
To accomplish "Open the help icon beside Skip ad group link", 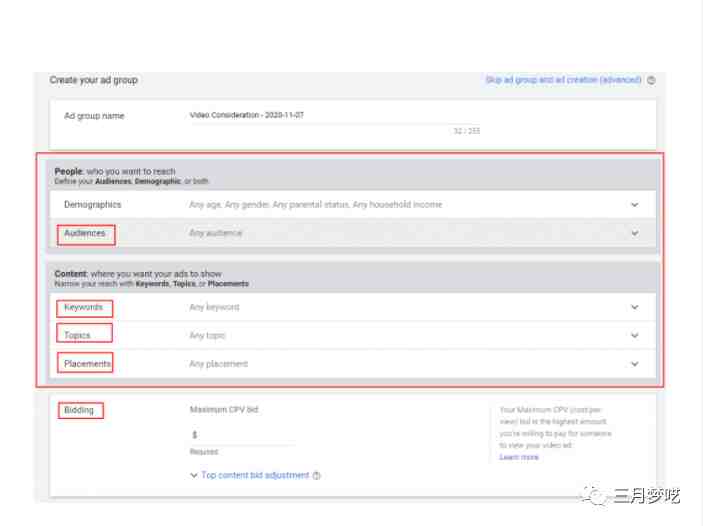I will 651,80.
